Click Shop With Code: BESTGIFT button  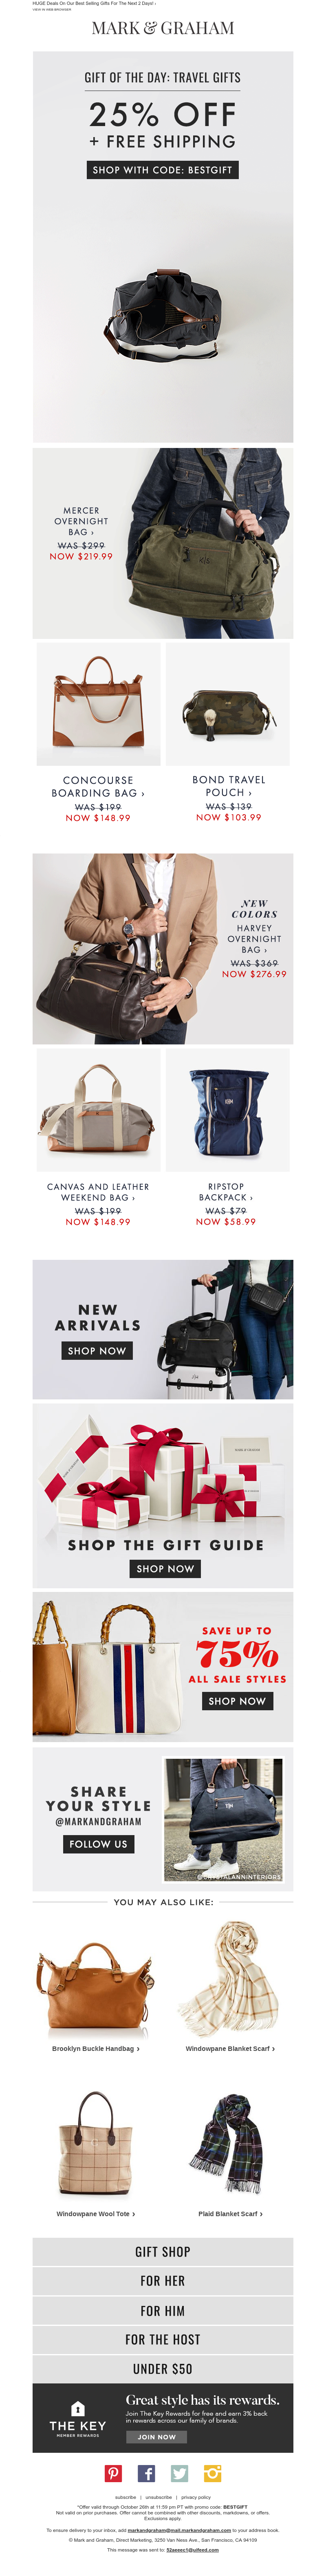click(163, 170)
